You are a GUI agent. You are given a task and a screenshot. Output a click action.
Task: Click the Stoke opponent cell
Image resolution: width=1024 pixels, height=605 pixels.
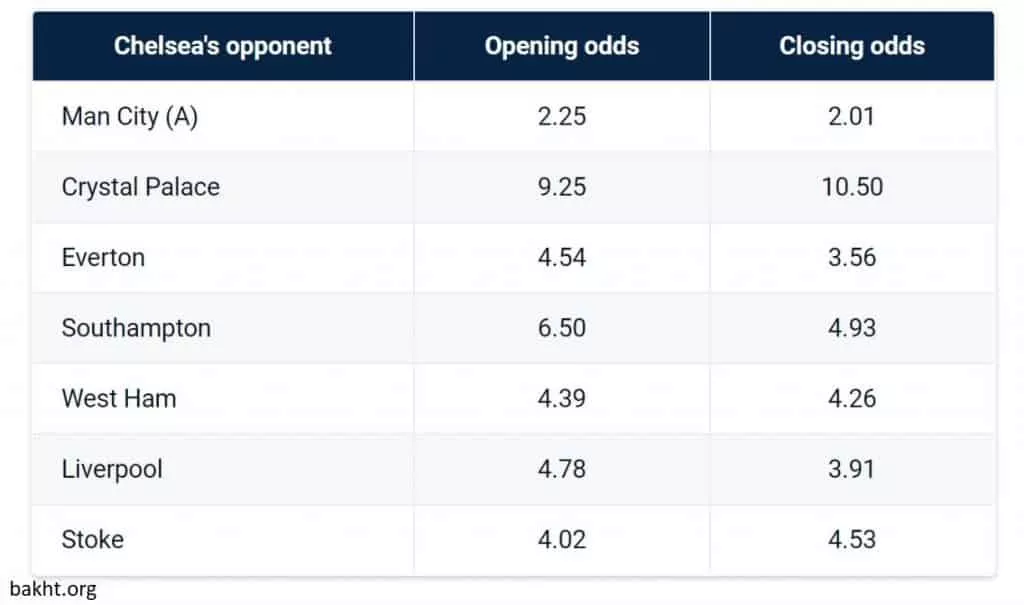click(x=93, y=539)
